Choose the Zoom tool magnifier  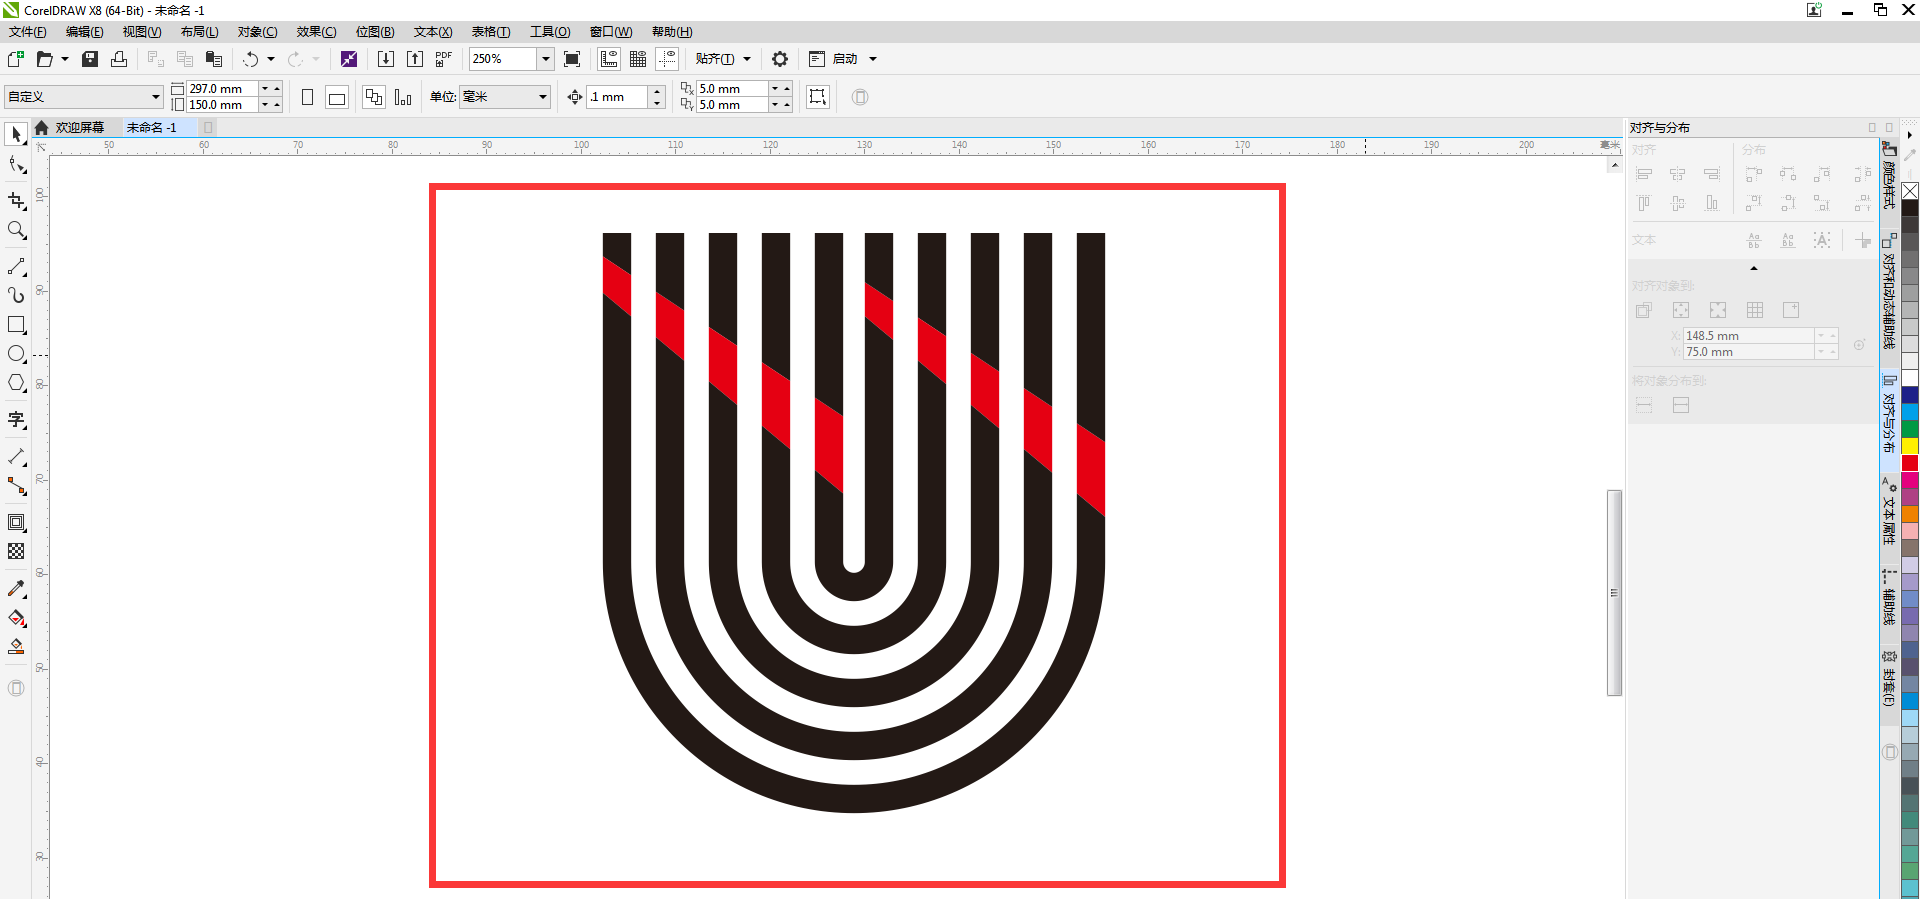click(x=16, y=231)
